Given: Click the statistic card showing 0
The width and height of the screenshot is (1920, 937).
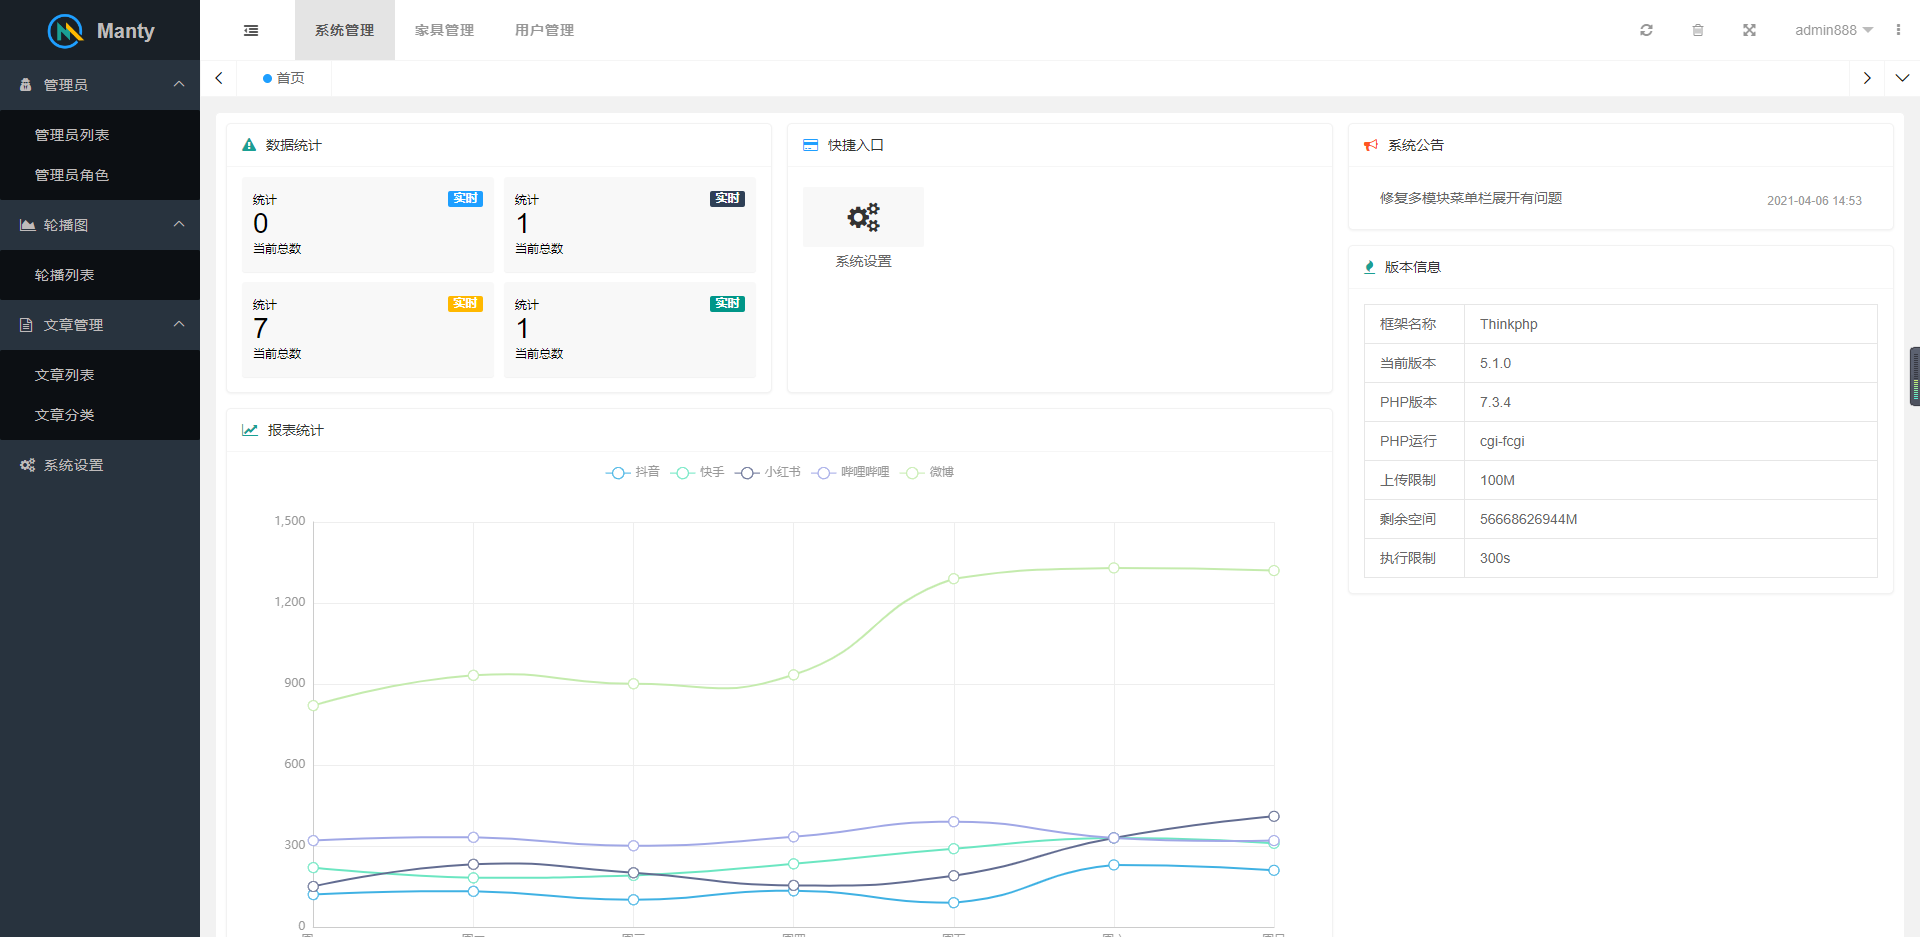Looking at the screenshot, I should (368, 225).
